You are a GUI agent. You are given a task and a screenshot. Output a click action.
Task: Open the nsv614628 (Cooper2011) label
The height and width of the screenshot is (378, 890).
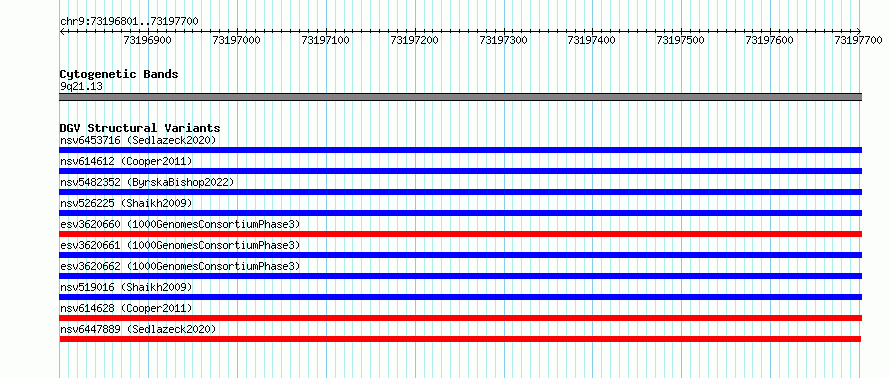pyautogui.click(x=126, y=308)
